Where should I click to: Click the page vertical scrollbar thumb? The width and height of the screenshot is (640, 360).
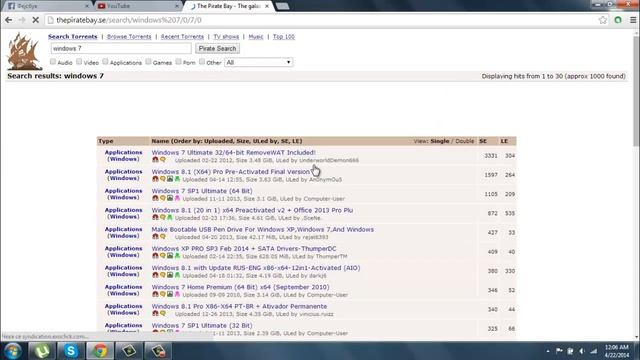click(x=636, y=92)
